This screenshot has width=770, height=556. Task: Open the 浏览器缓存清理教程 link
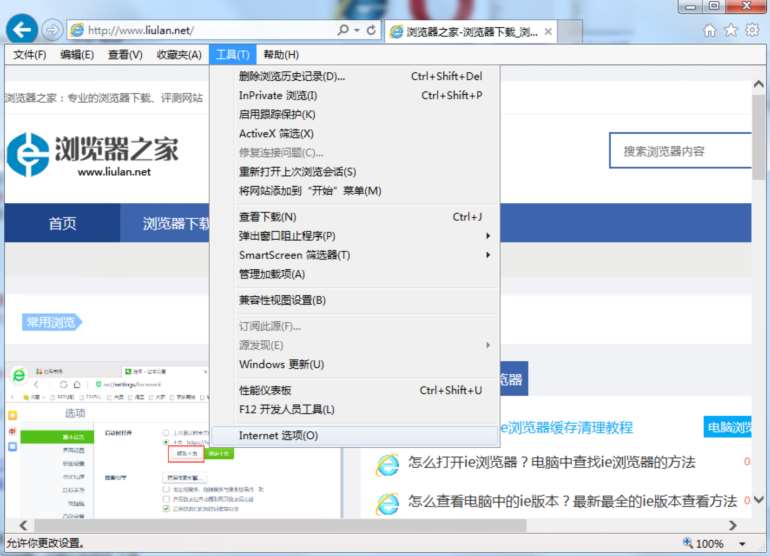pyautogui.click(x=566, y=428)
